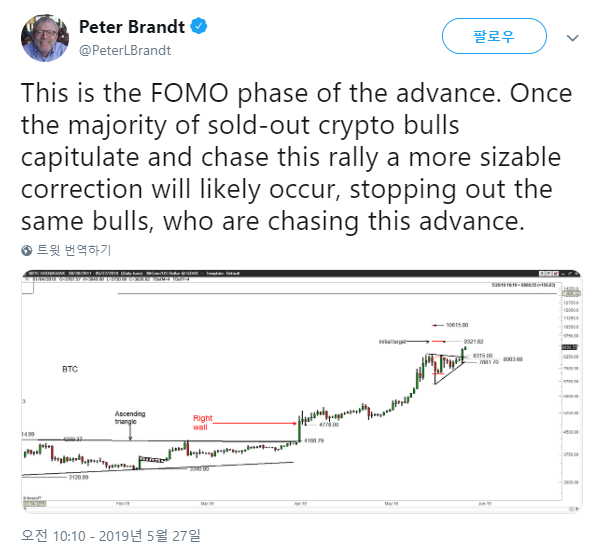The image size is (592, 557).
Task: Click the red Right wall annotation
Action: (x=203, y=423)
